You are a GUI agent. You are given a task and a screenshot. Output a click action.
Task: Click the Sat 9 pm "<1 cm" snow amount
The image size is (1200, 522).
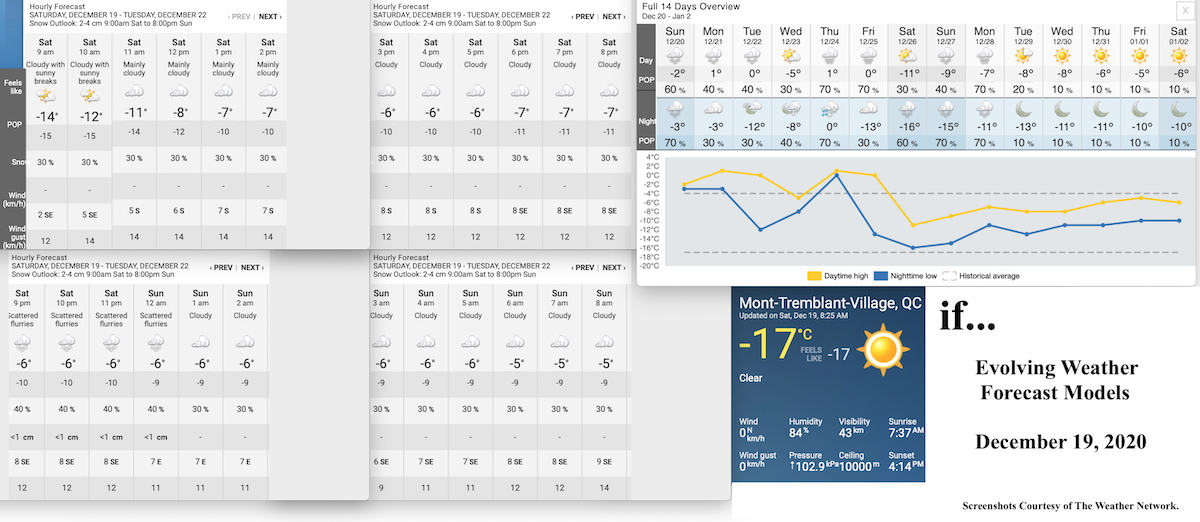coord(22,436)
